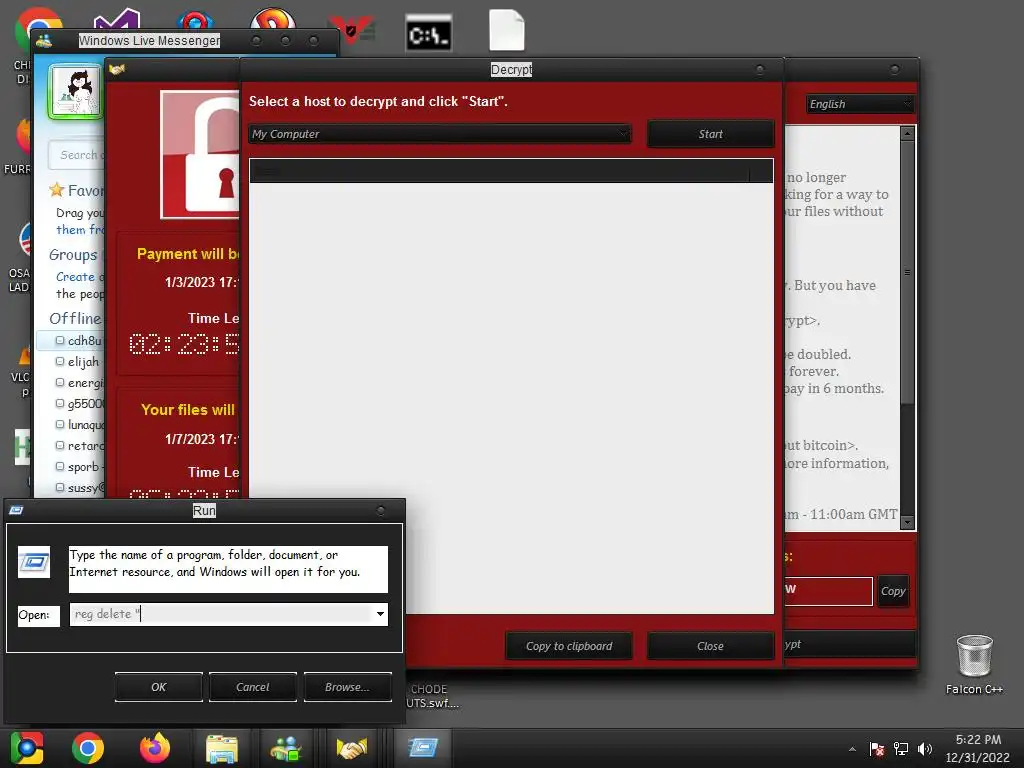Click the Messenger Search contacts field

tap(77, 155)
